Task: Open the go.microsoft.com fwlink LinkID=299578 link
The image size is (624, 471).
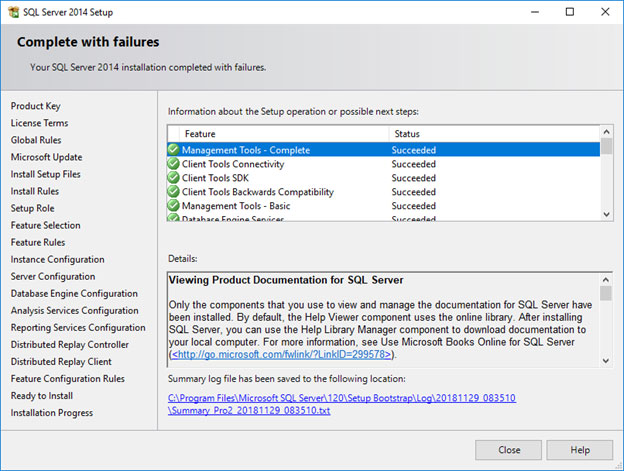Action: click(x=281, y=354)
